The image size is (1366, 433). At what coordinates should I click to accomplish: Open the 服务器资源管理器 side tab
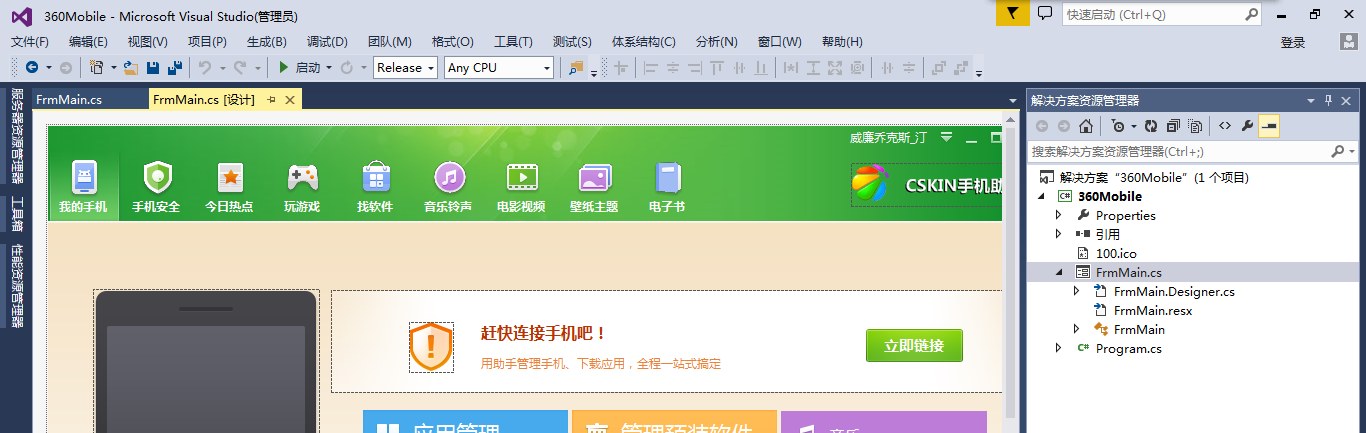click(17, 136)
